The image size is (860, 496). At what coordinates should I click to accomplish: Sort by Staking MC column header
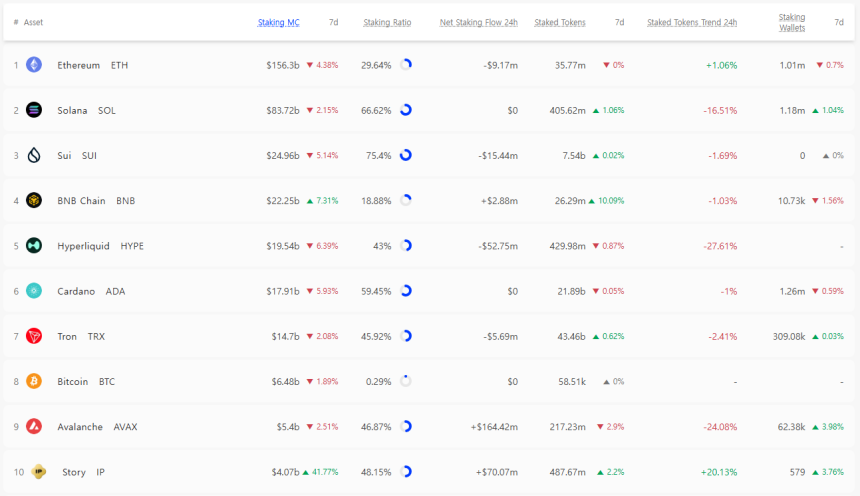pos(278,22)
